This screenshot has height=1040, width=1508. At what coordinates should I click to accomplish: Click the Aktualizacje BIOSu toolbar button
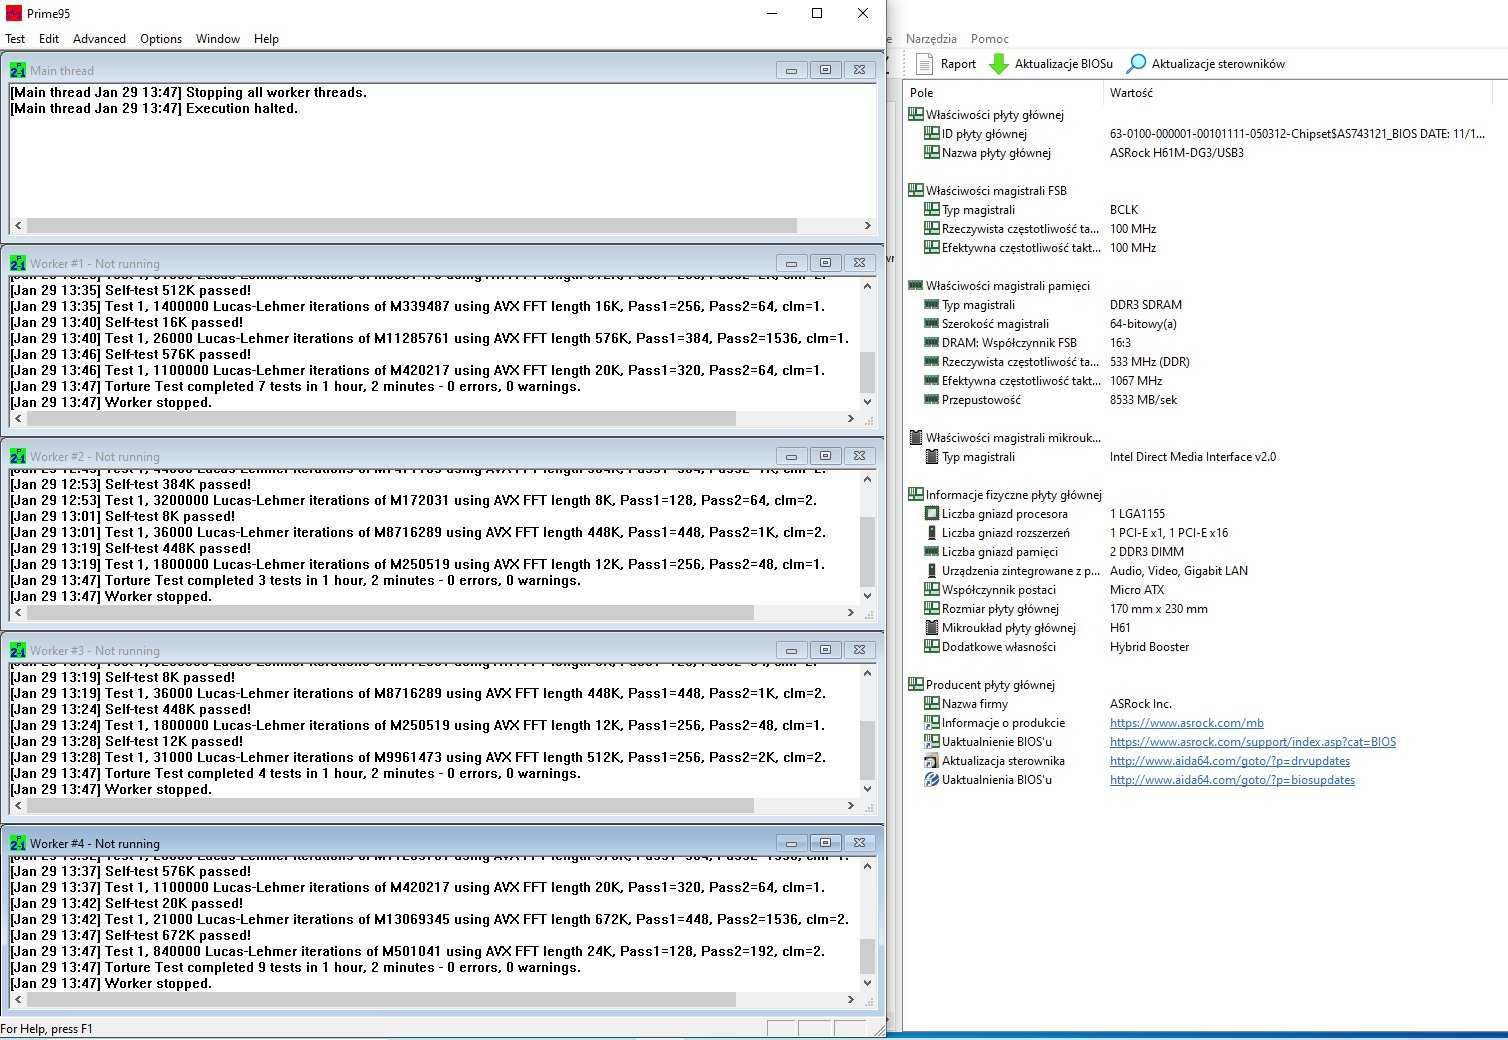point(1051,64)
